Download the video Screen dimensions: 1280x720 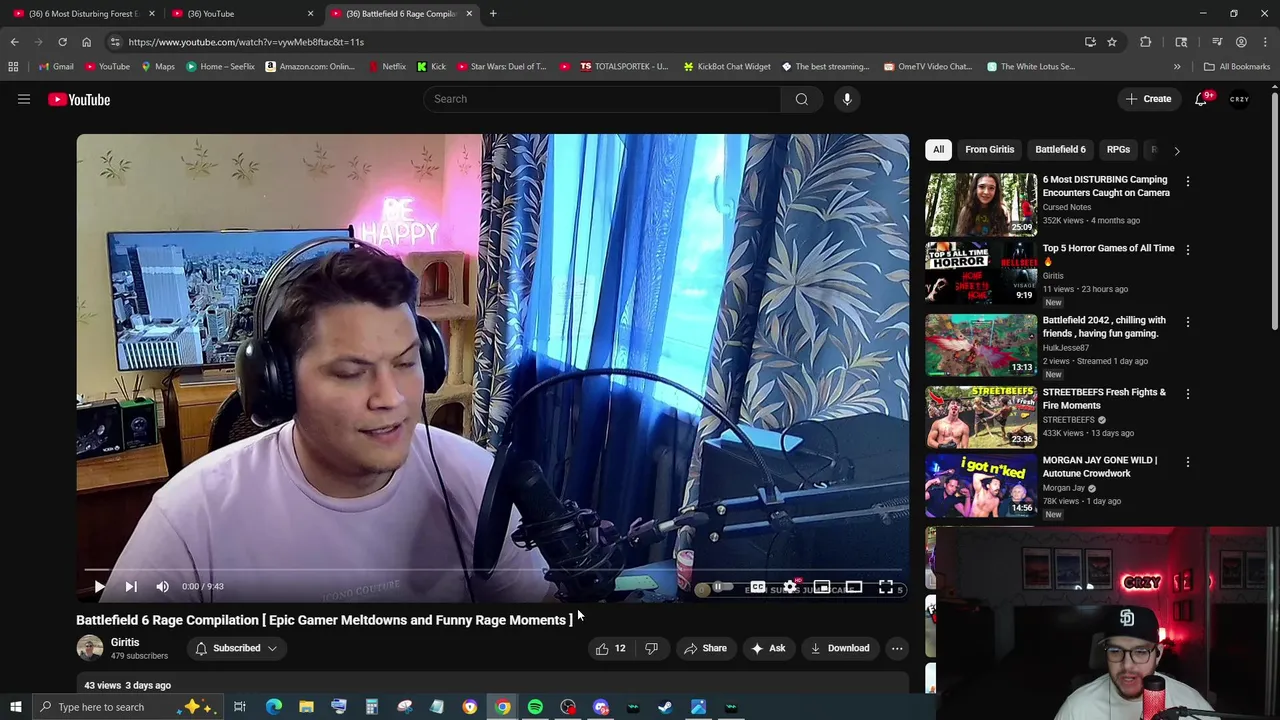click(x=839, y=648)
